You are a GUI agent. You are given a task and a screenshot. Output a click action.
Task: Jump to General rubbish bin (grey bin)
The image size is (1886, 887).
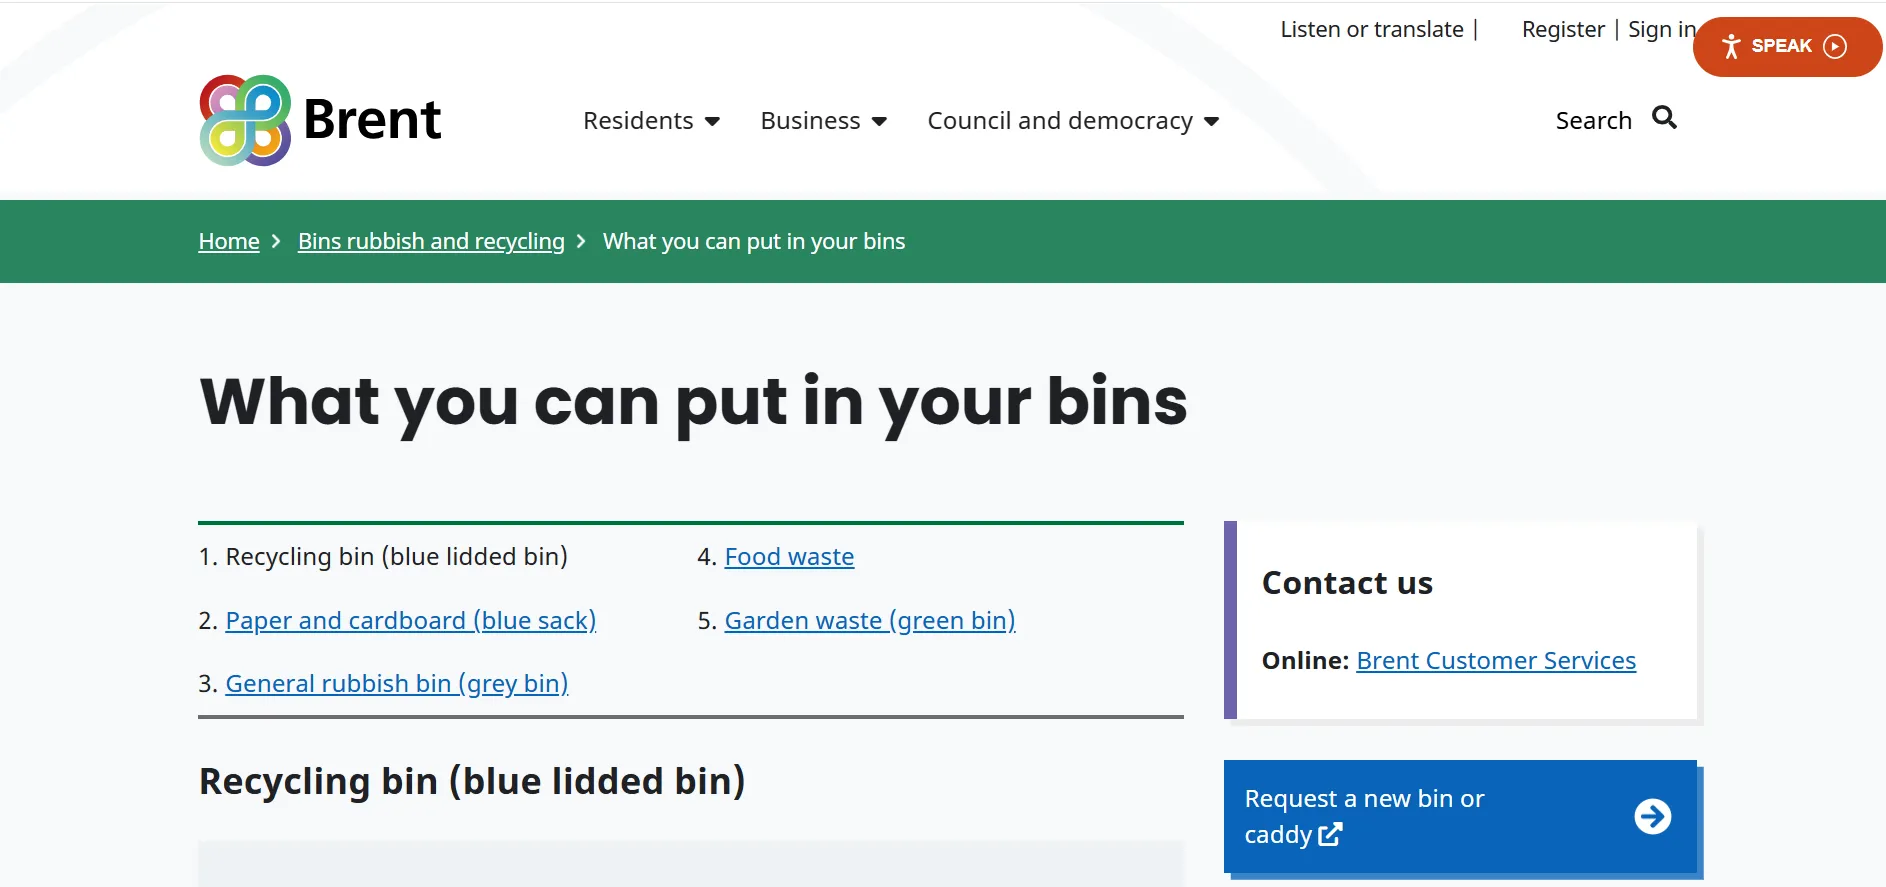click(397, 684)
